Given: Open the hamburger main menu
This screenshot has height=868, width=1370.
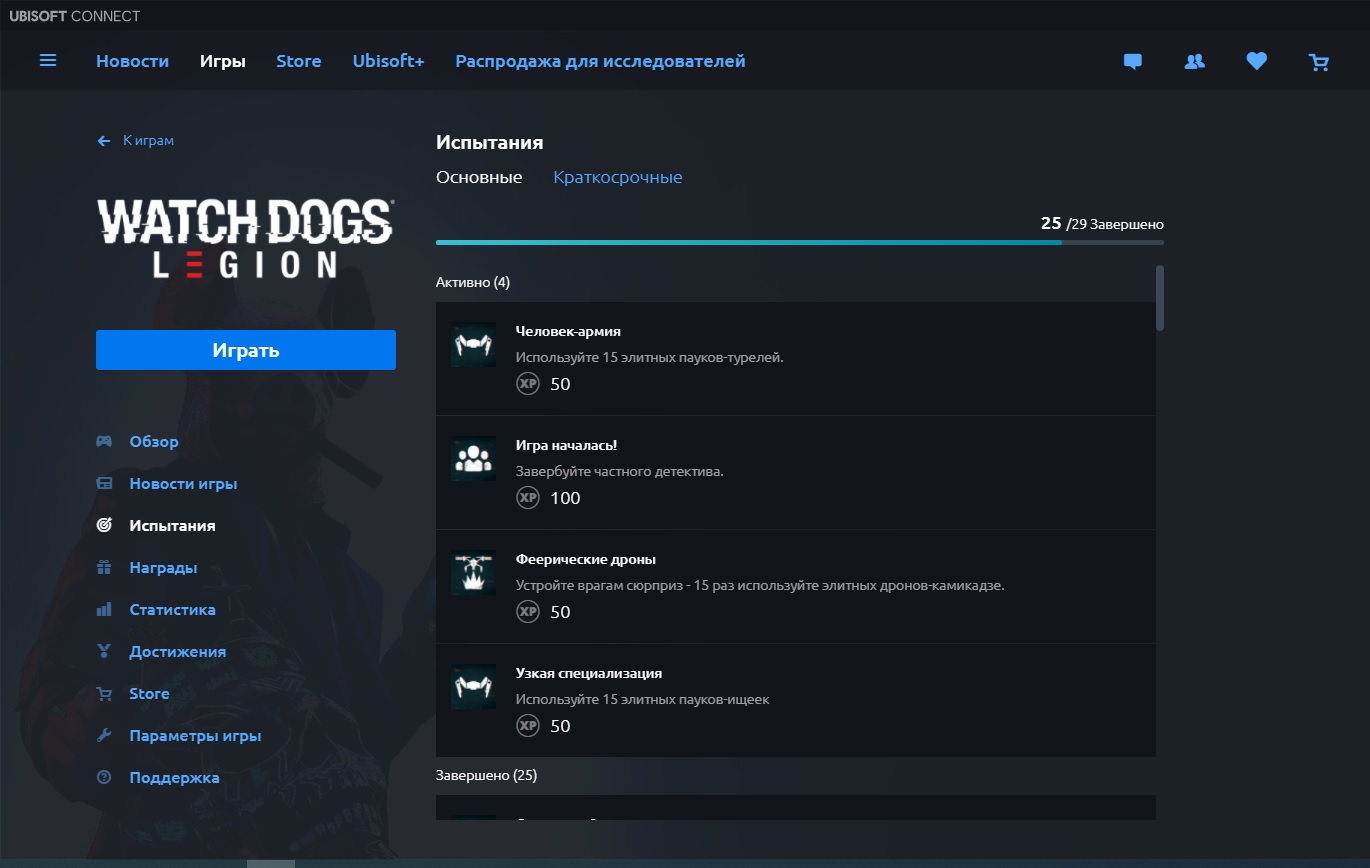Looking at the screenshot, I should pos(48,61).
